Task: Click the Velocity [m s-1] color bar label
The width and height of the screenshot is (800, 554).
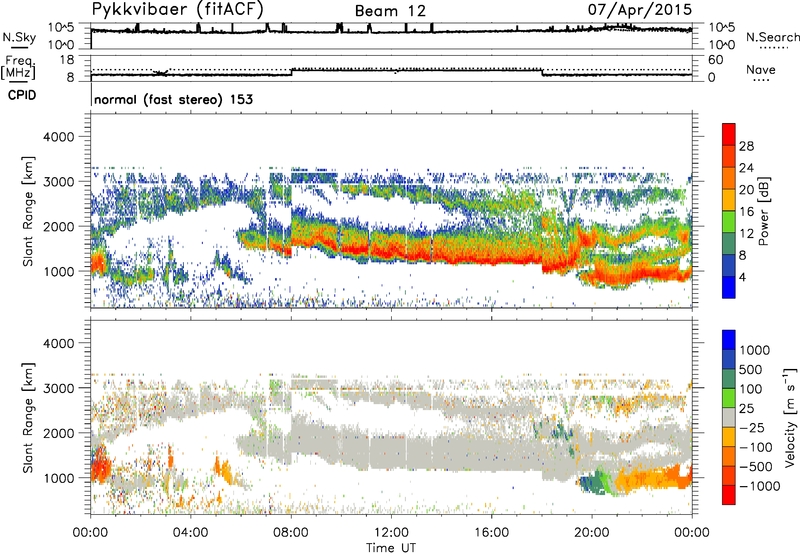Action: coord(790,417)
